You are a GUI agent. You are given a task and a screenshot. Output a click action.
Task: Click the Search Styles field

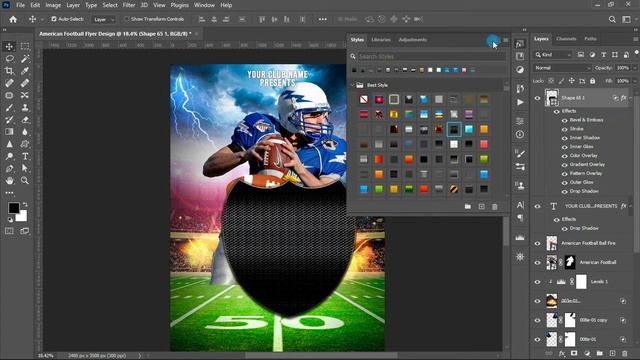[x=431, y=57]
